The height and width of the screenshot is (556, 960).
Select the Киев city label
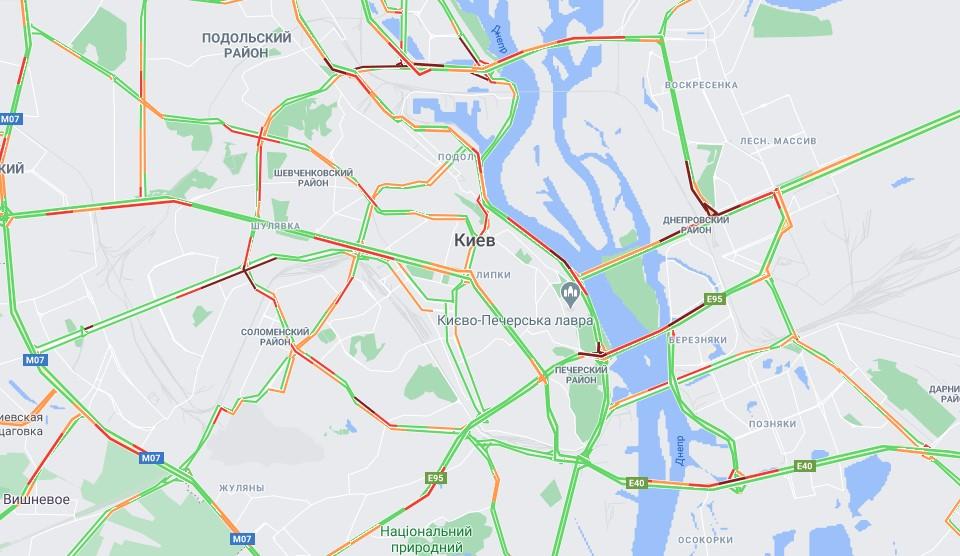click(474, 241)
